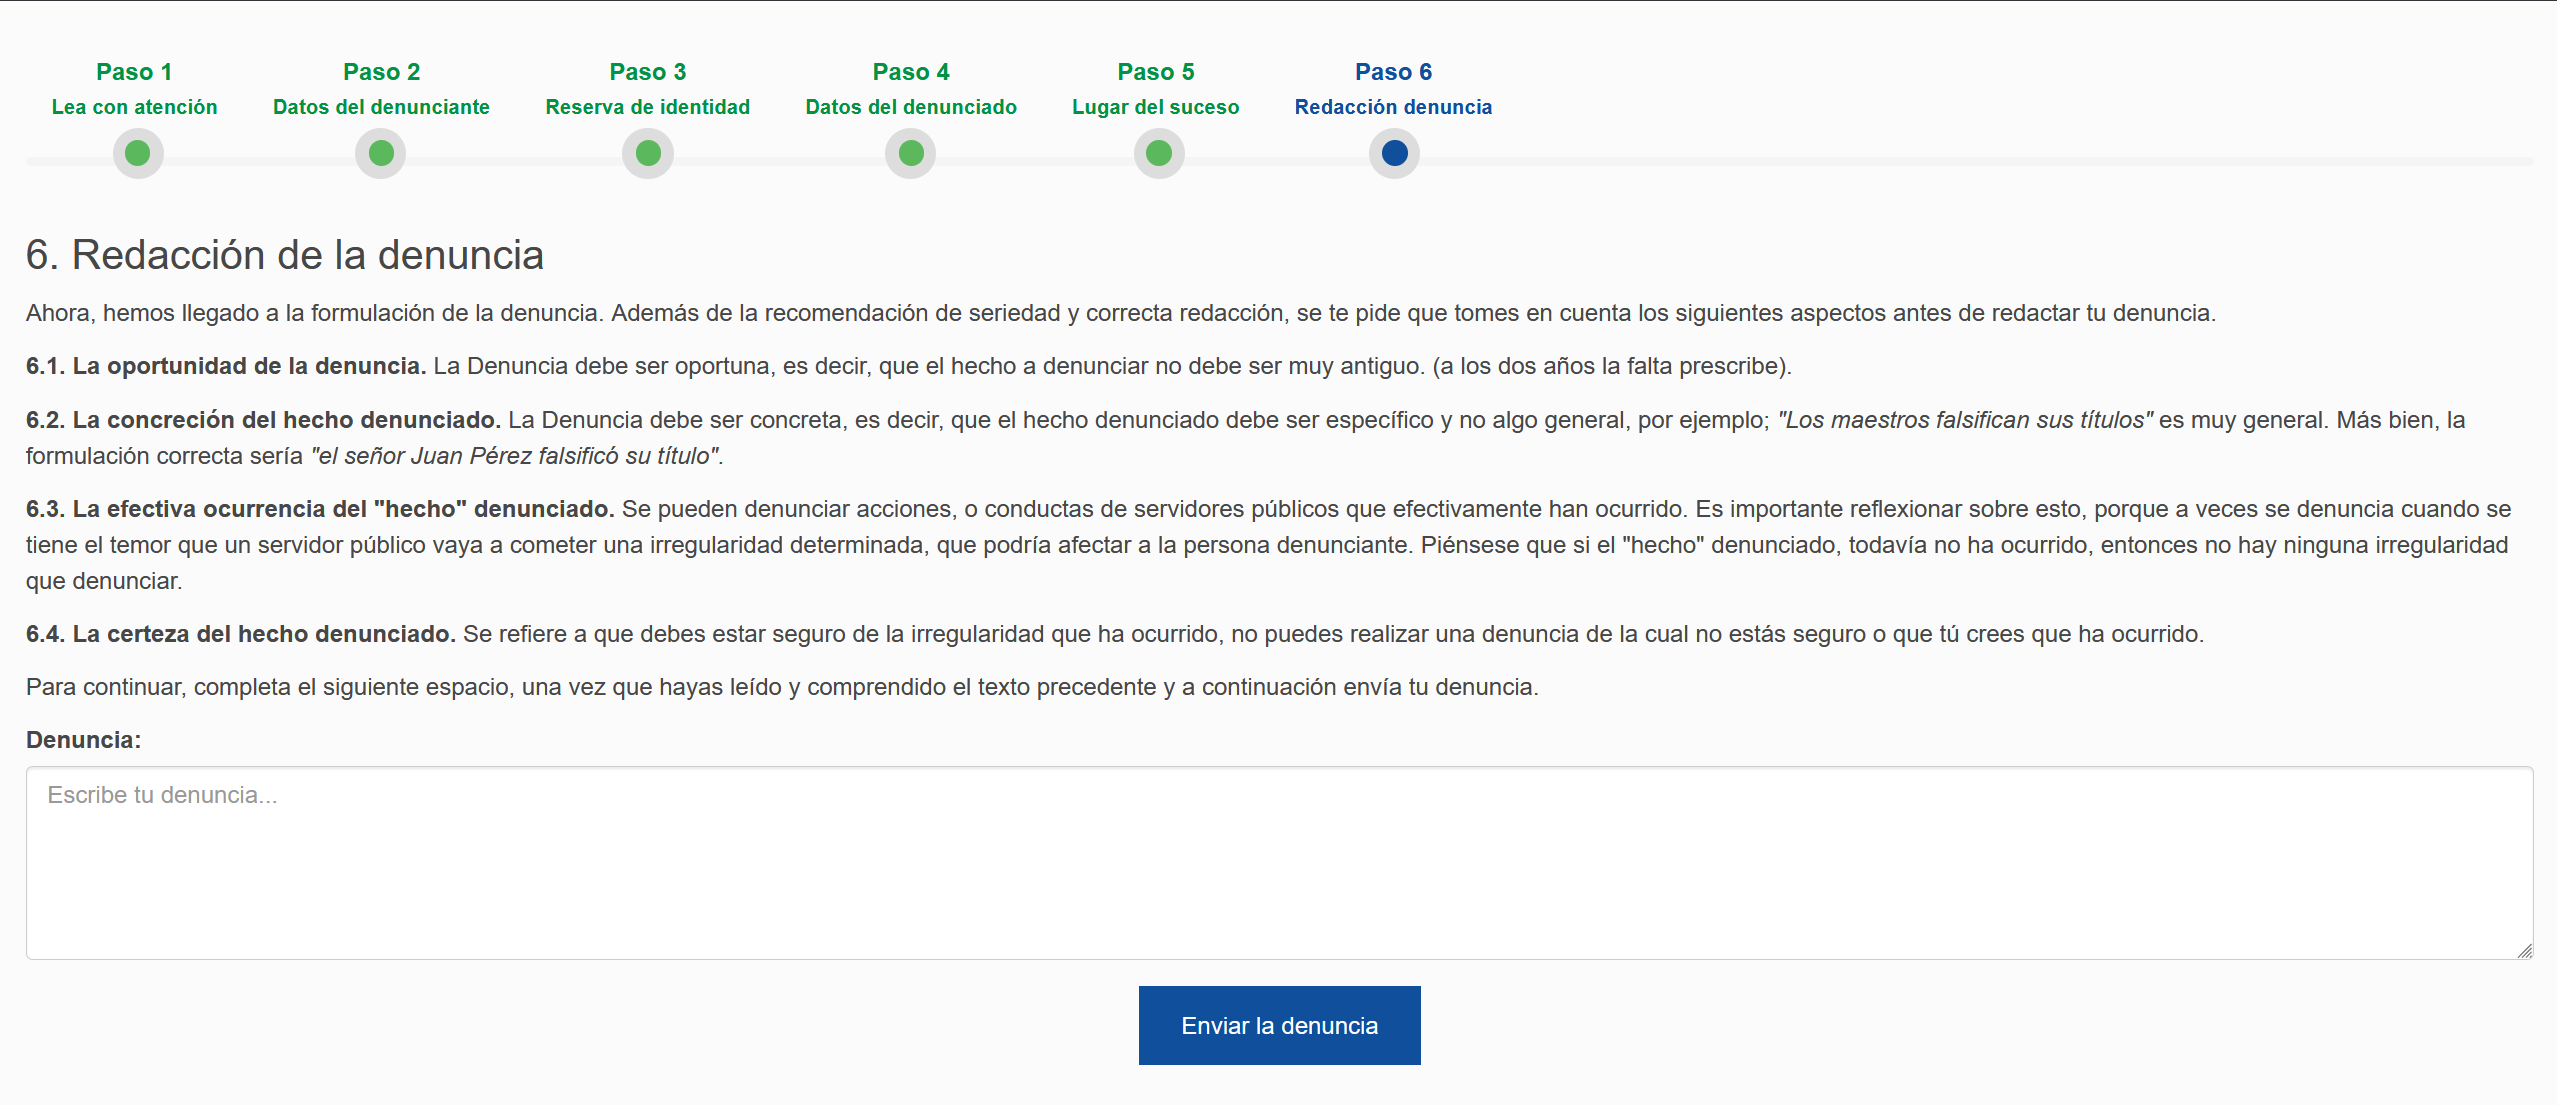
Task: Select Paso 3 tab label
Action: pos(647,72)
